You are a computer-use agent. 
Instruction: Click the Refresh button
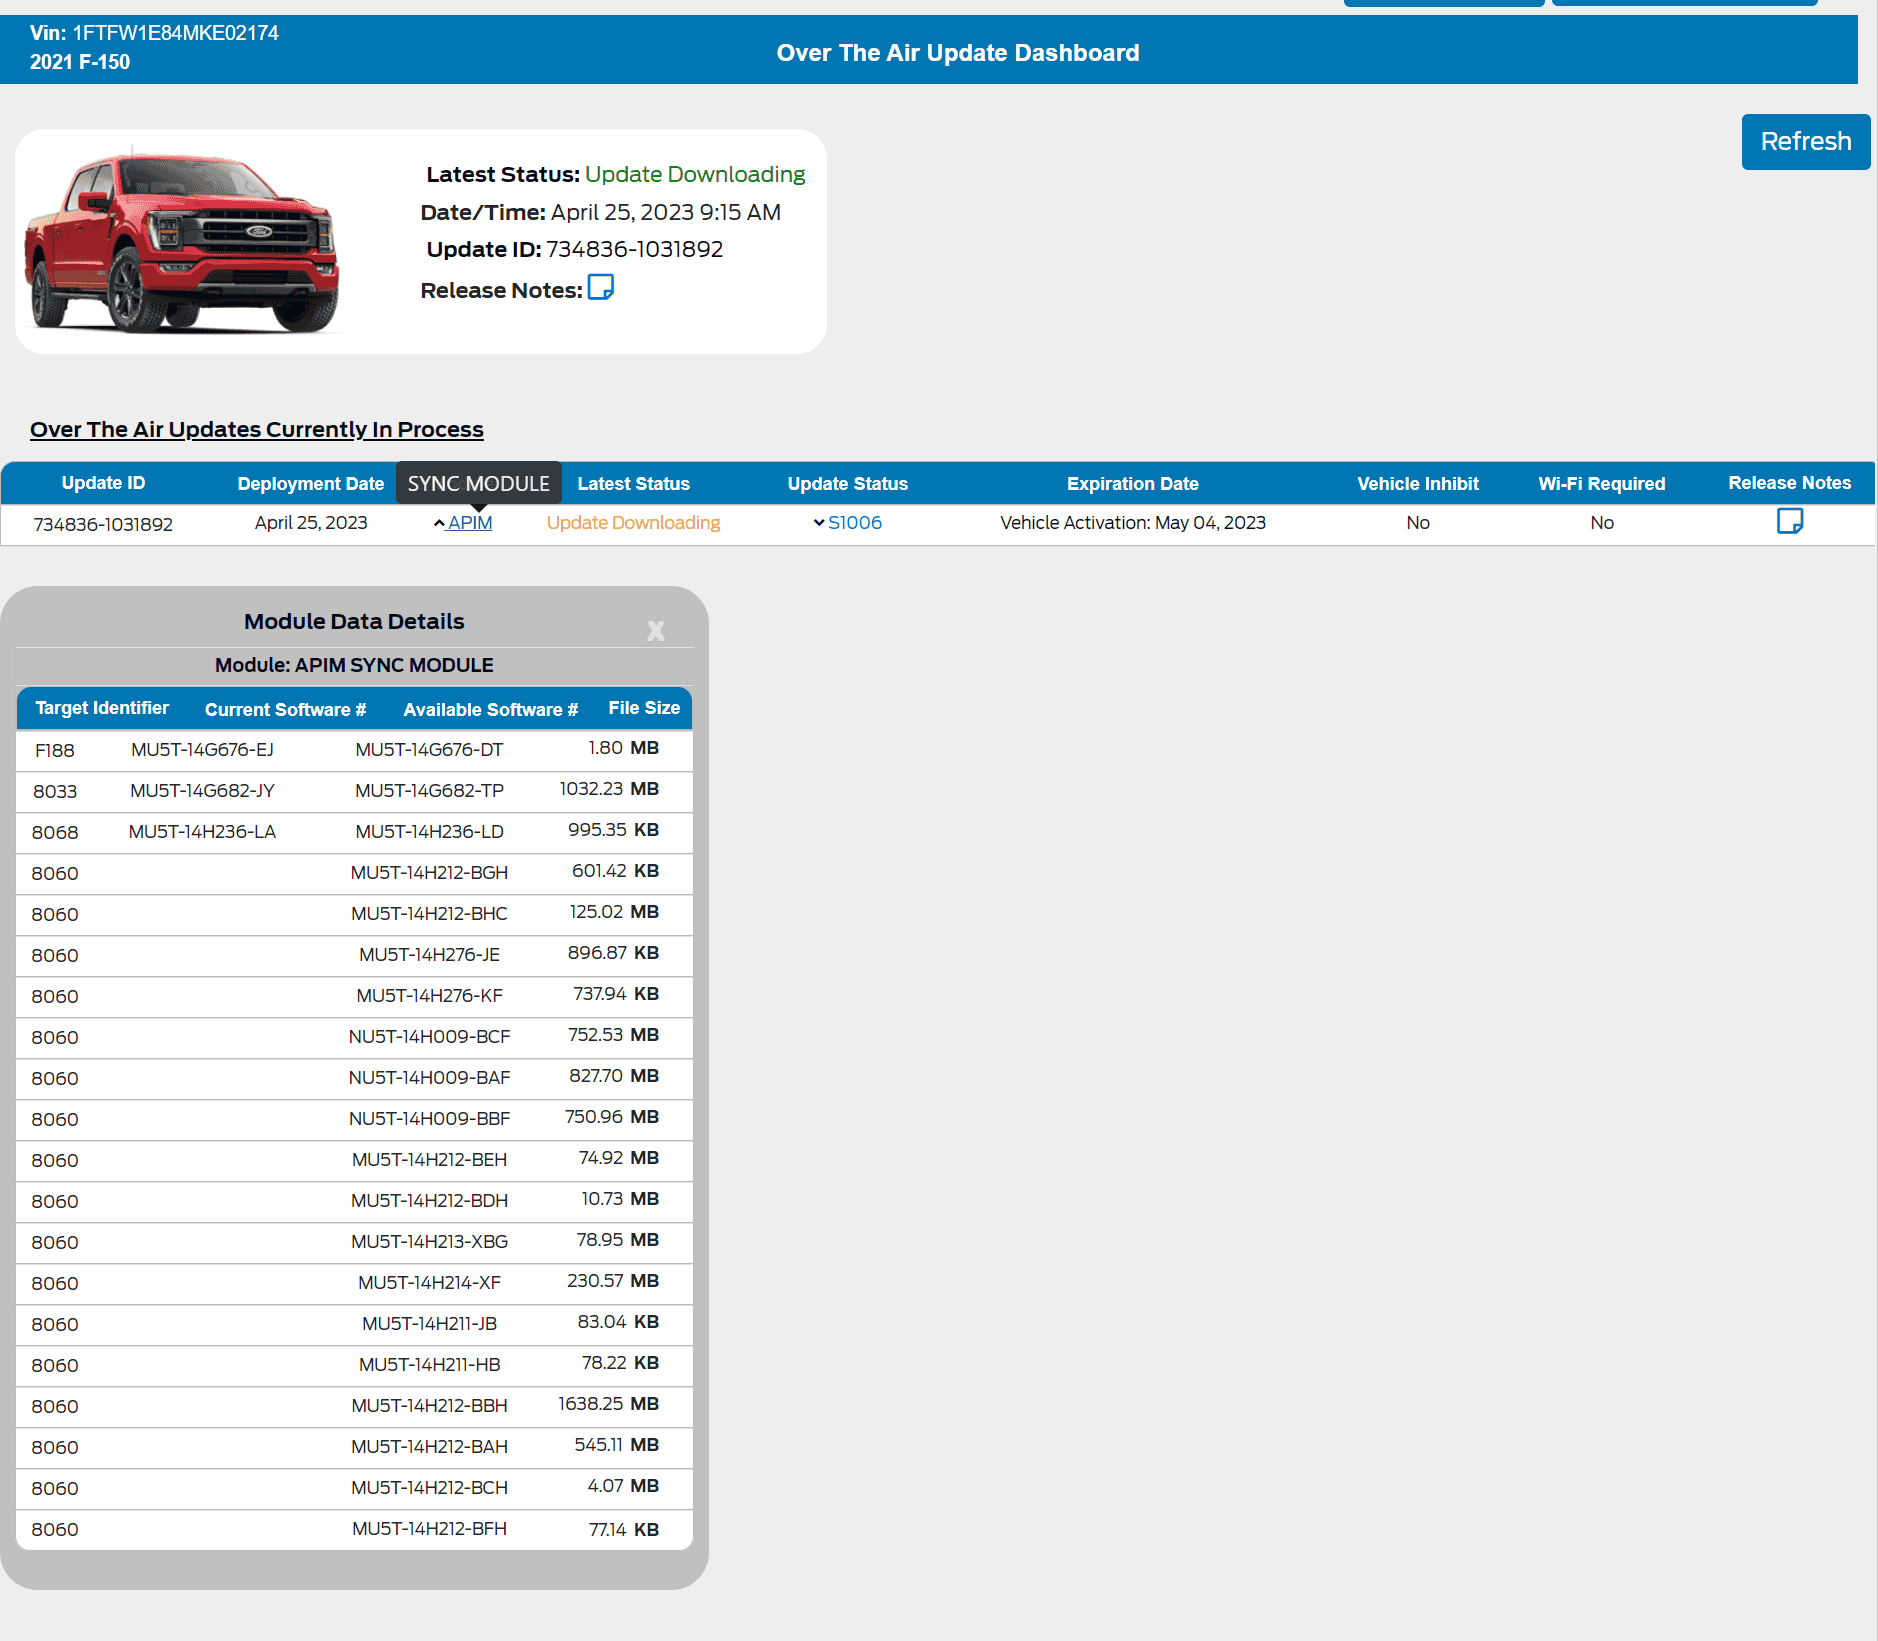pyautogui.click(x=1805, y=142)
